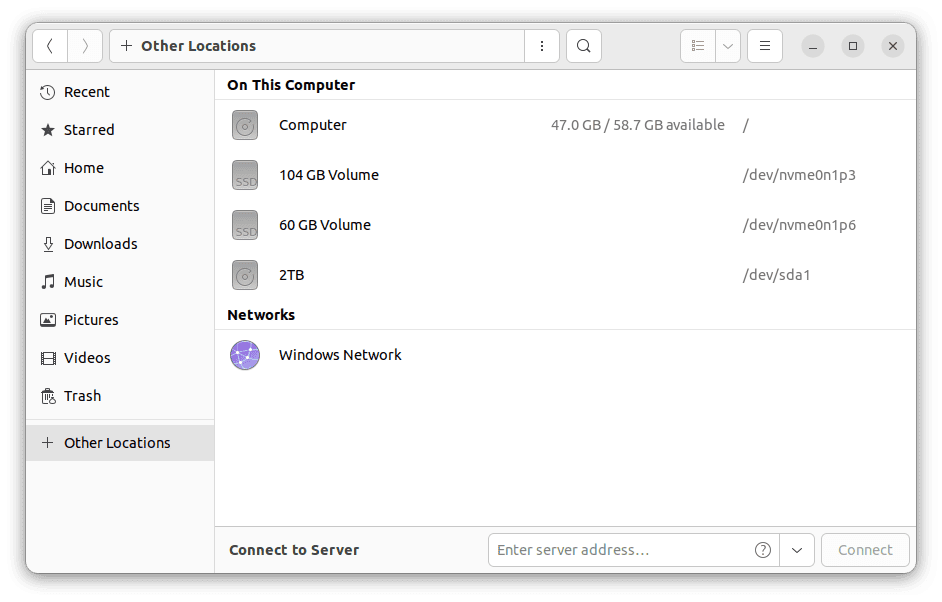
Task: Open the 60 GB Volume
Action: 324,225
